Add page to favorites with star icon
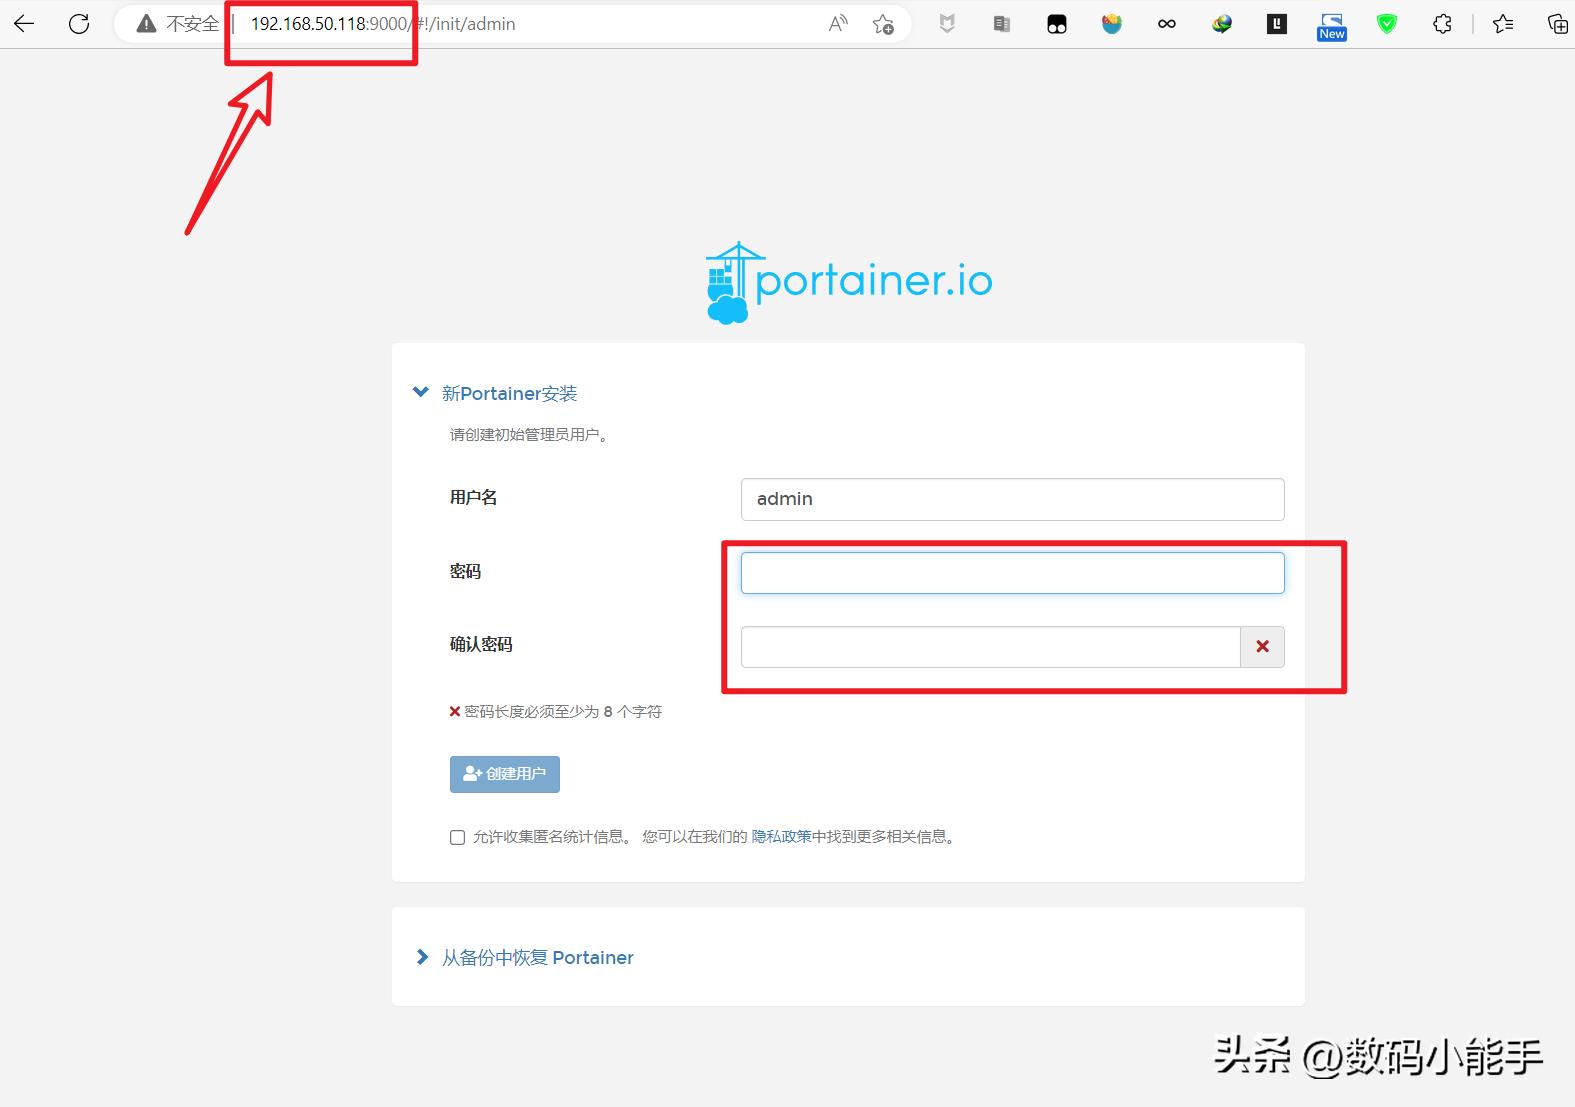The image size is (1575, 1107). [x=883, y=24]
